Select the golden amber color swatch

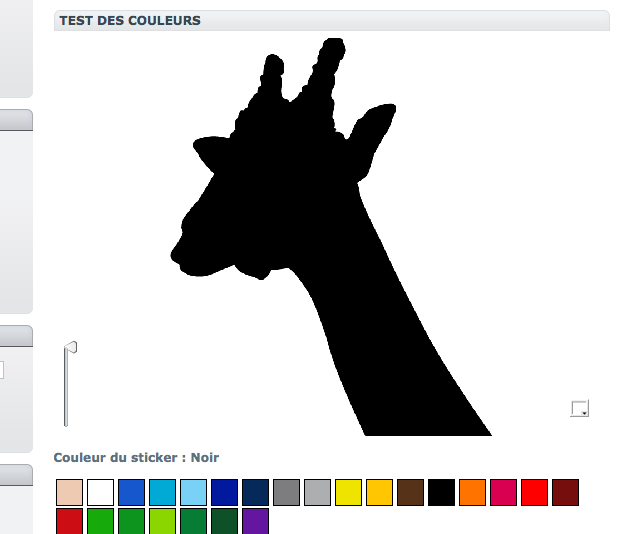[x=379, y=492]
